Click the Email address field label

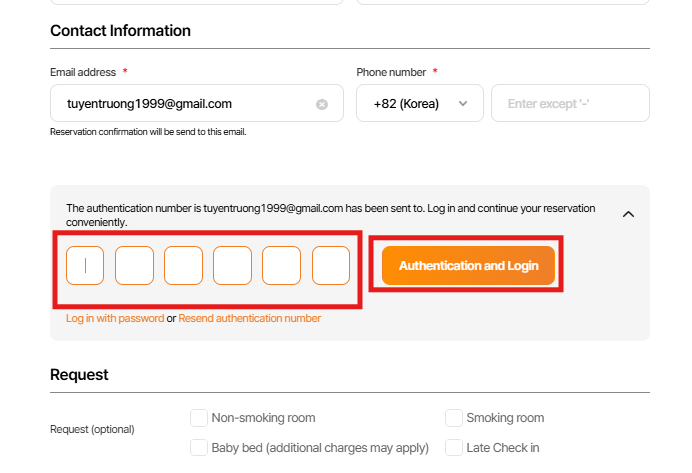[x=84, y=73]
